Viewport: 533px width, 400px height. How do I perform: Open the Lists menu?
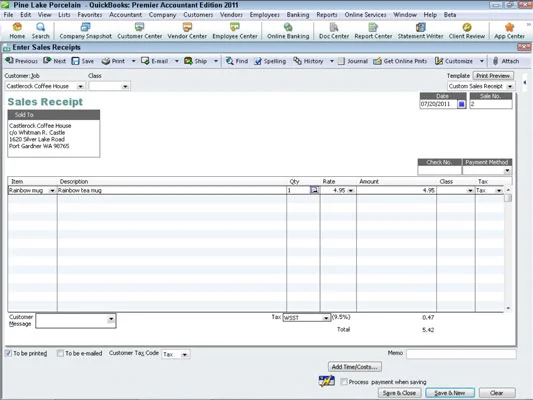tap(64, 15)
